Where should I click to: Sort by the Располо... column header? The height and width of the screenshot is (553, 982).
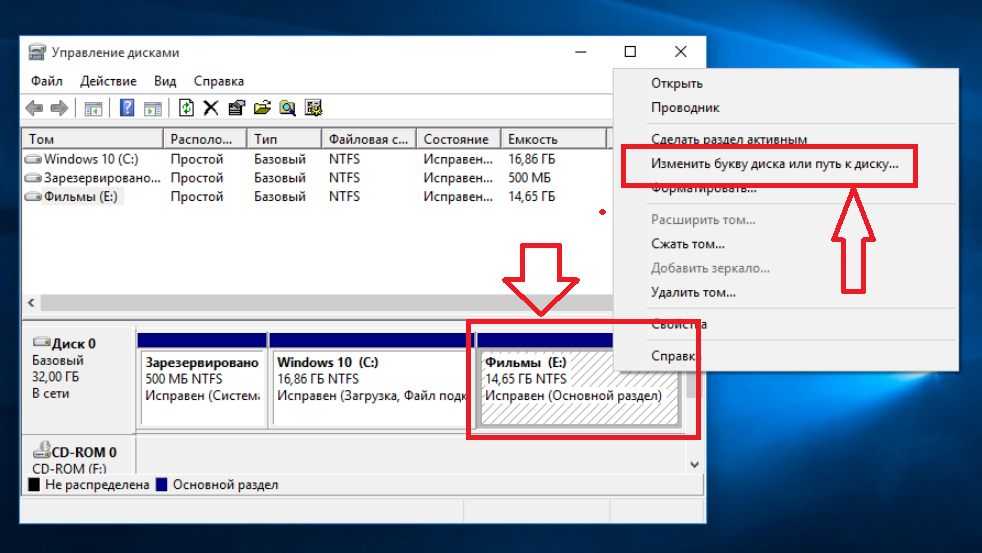(205, 139)
